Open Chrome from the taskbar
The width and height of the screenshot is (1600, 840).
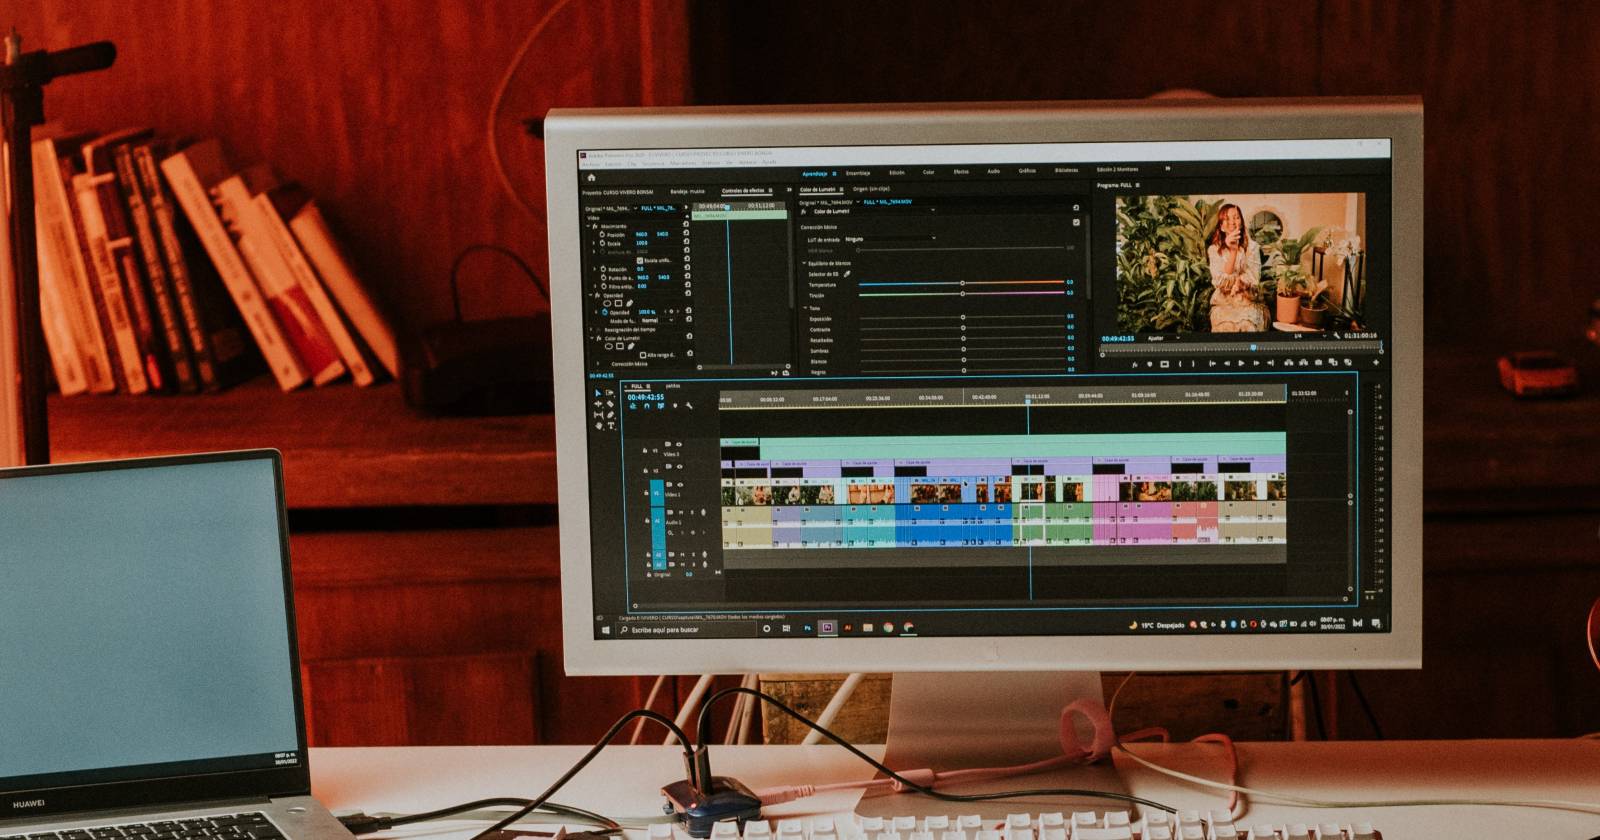pyautogui.click(x=888, y=628)
